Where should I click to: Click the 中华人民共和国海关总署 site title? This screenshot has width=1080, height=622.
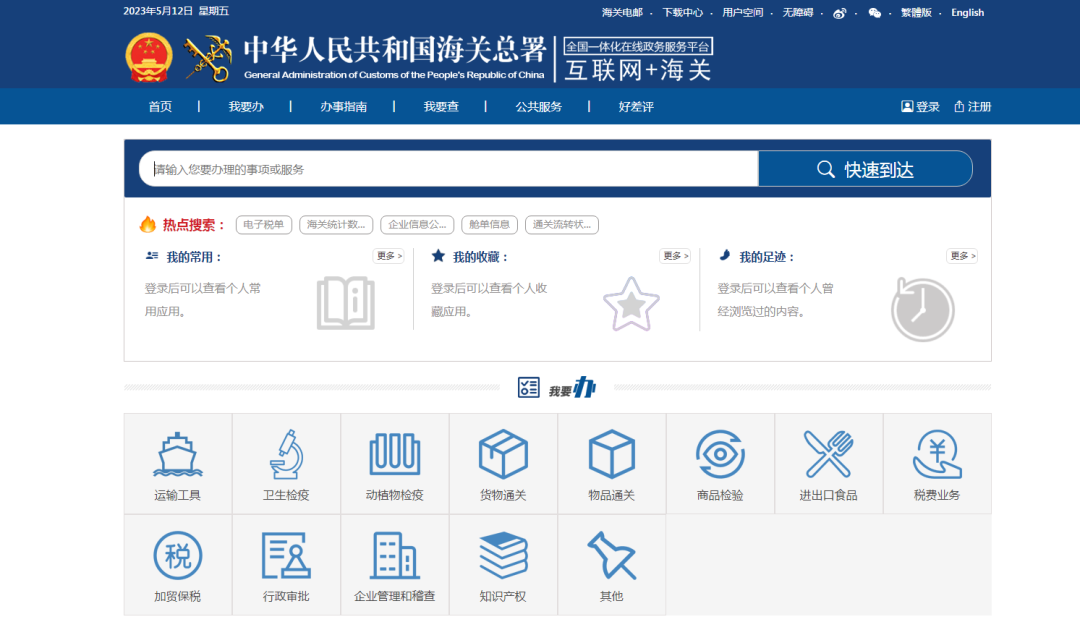click(x=395, y=50)
